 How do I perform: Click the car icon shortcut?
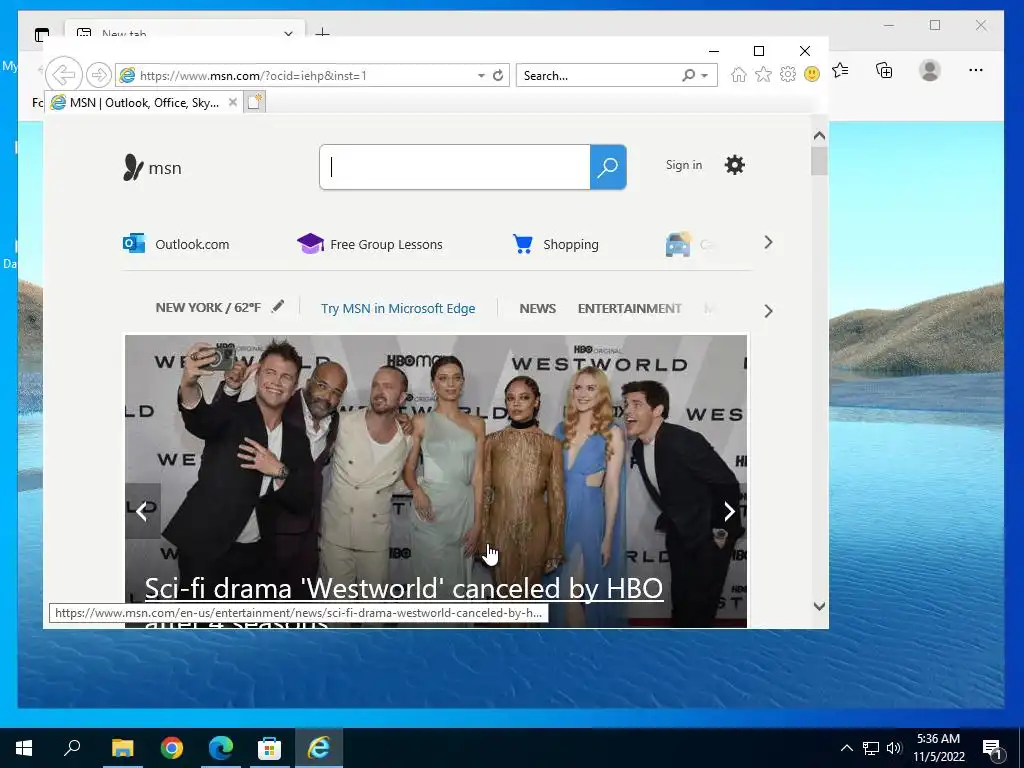(678, 244)
